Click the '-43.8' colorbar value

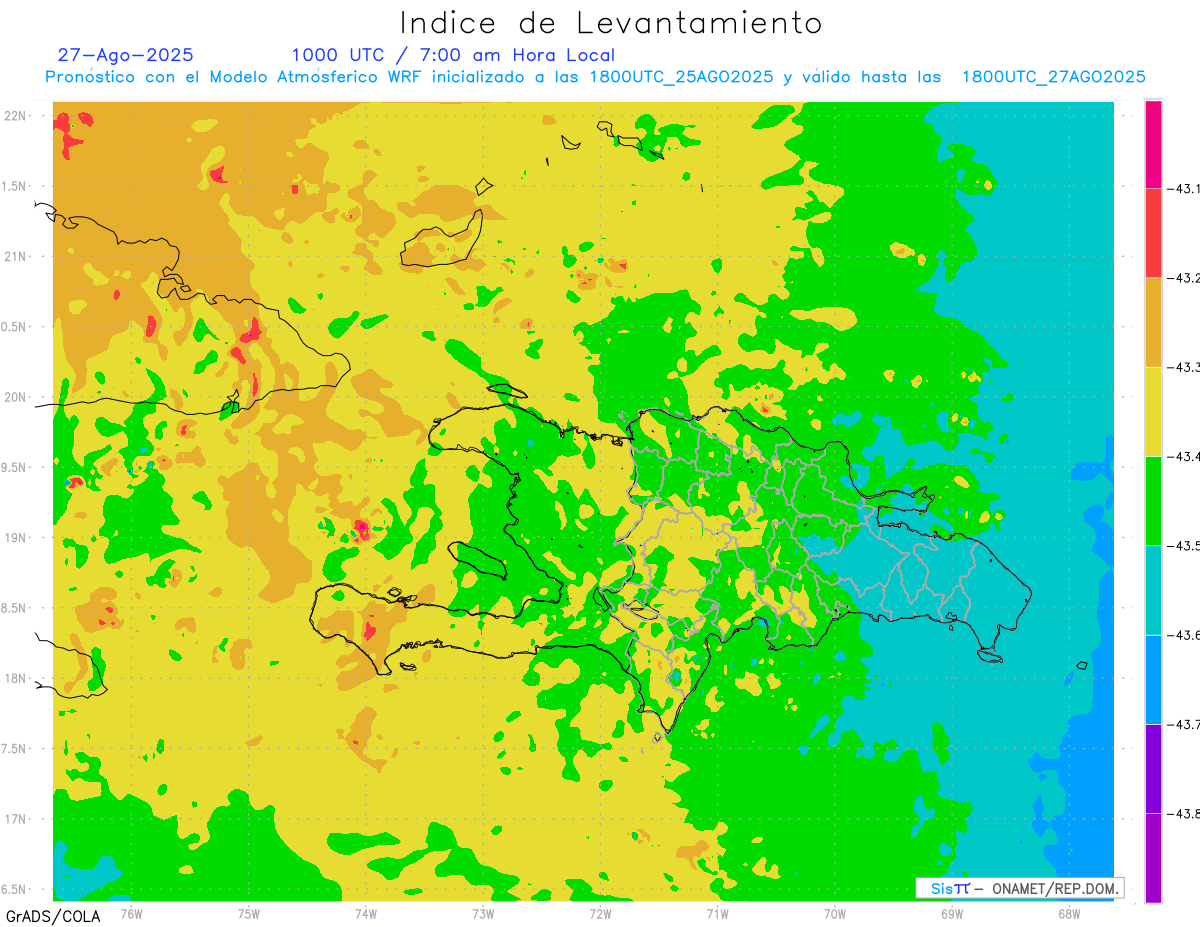point(1184,813)
